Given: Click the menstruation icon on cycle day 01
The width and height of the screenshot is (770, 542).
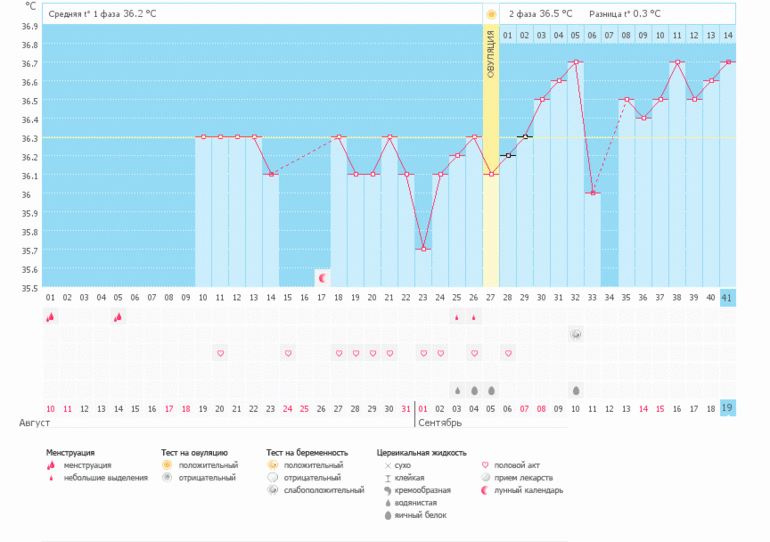Looking at the screenshot, I should 50,317.
